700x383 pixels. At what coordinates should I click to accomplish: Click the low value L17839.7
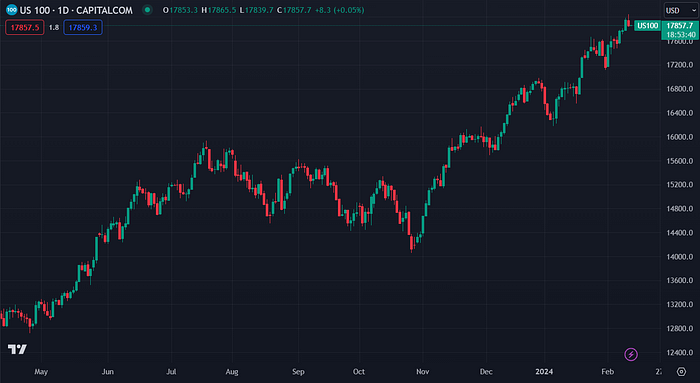click(256, 10)
